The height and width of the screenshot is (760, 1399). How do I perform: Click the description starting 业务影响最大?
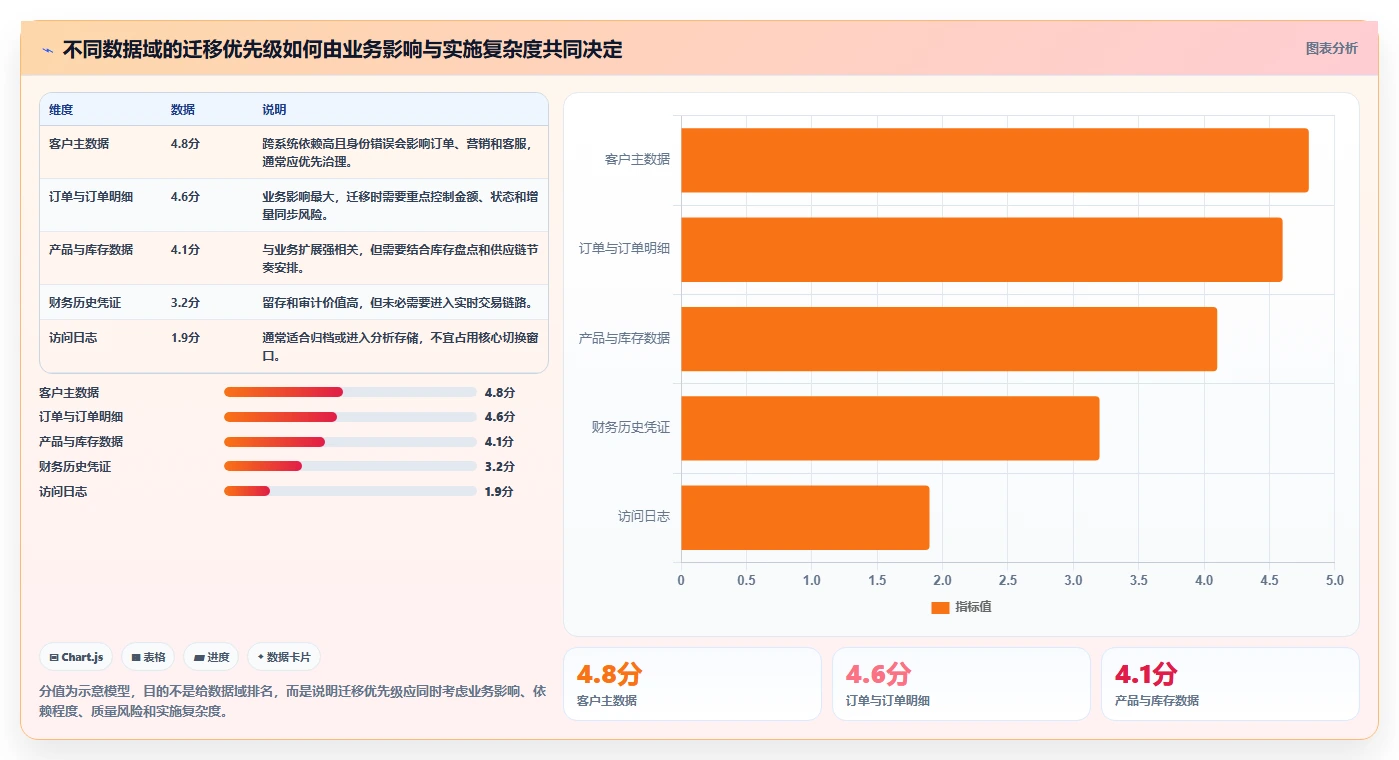point(400,206)
